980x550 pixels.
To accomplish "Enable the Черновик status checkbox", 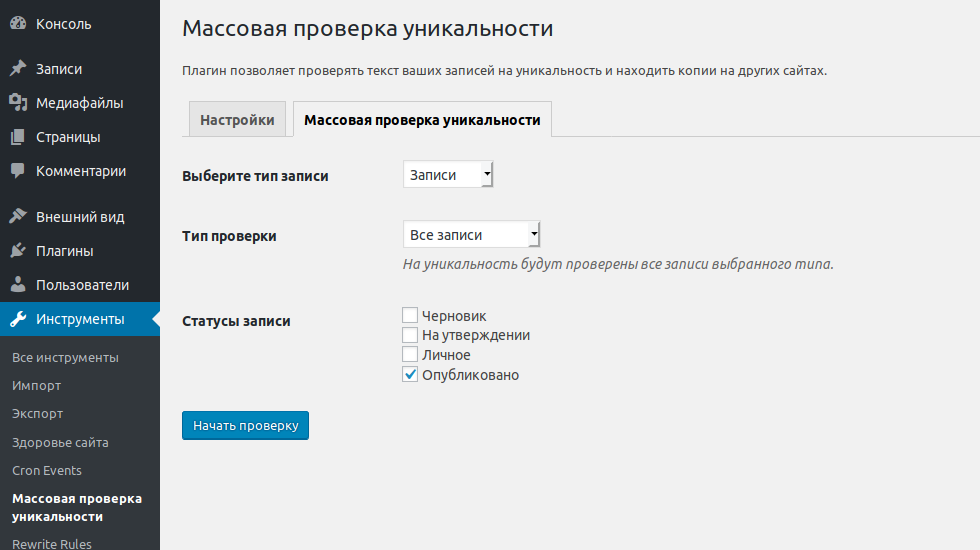I will coord(410,315).
